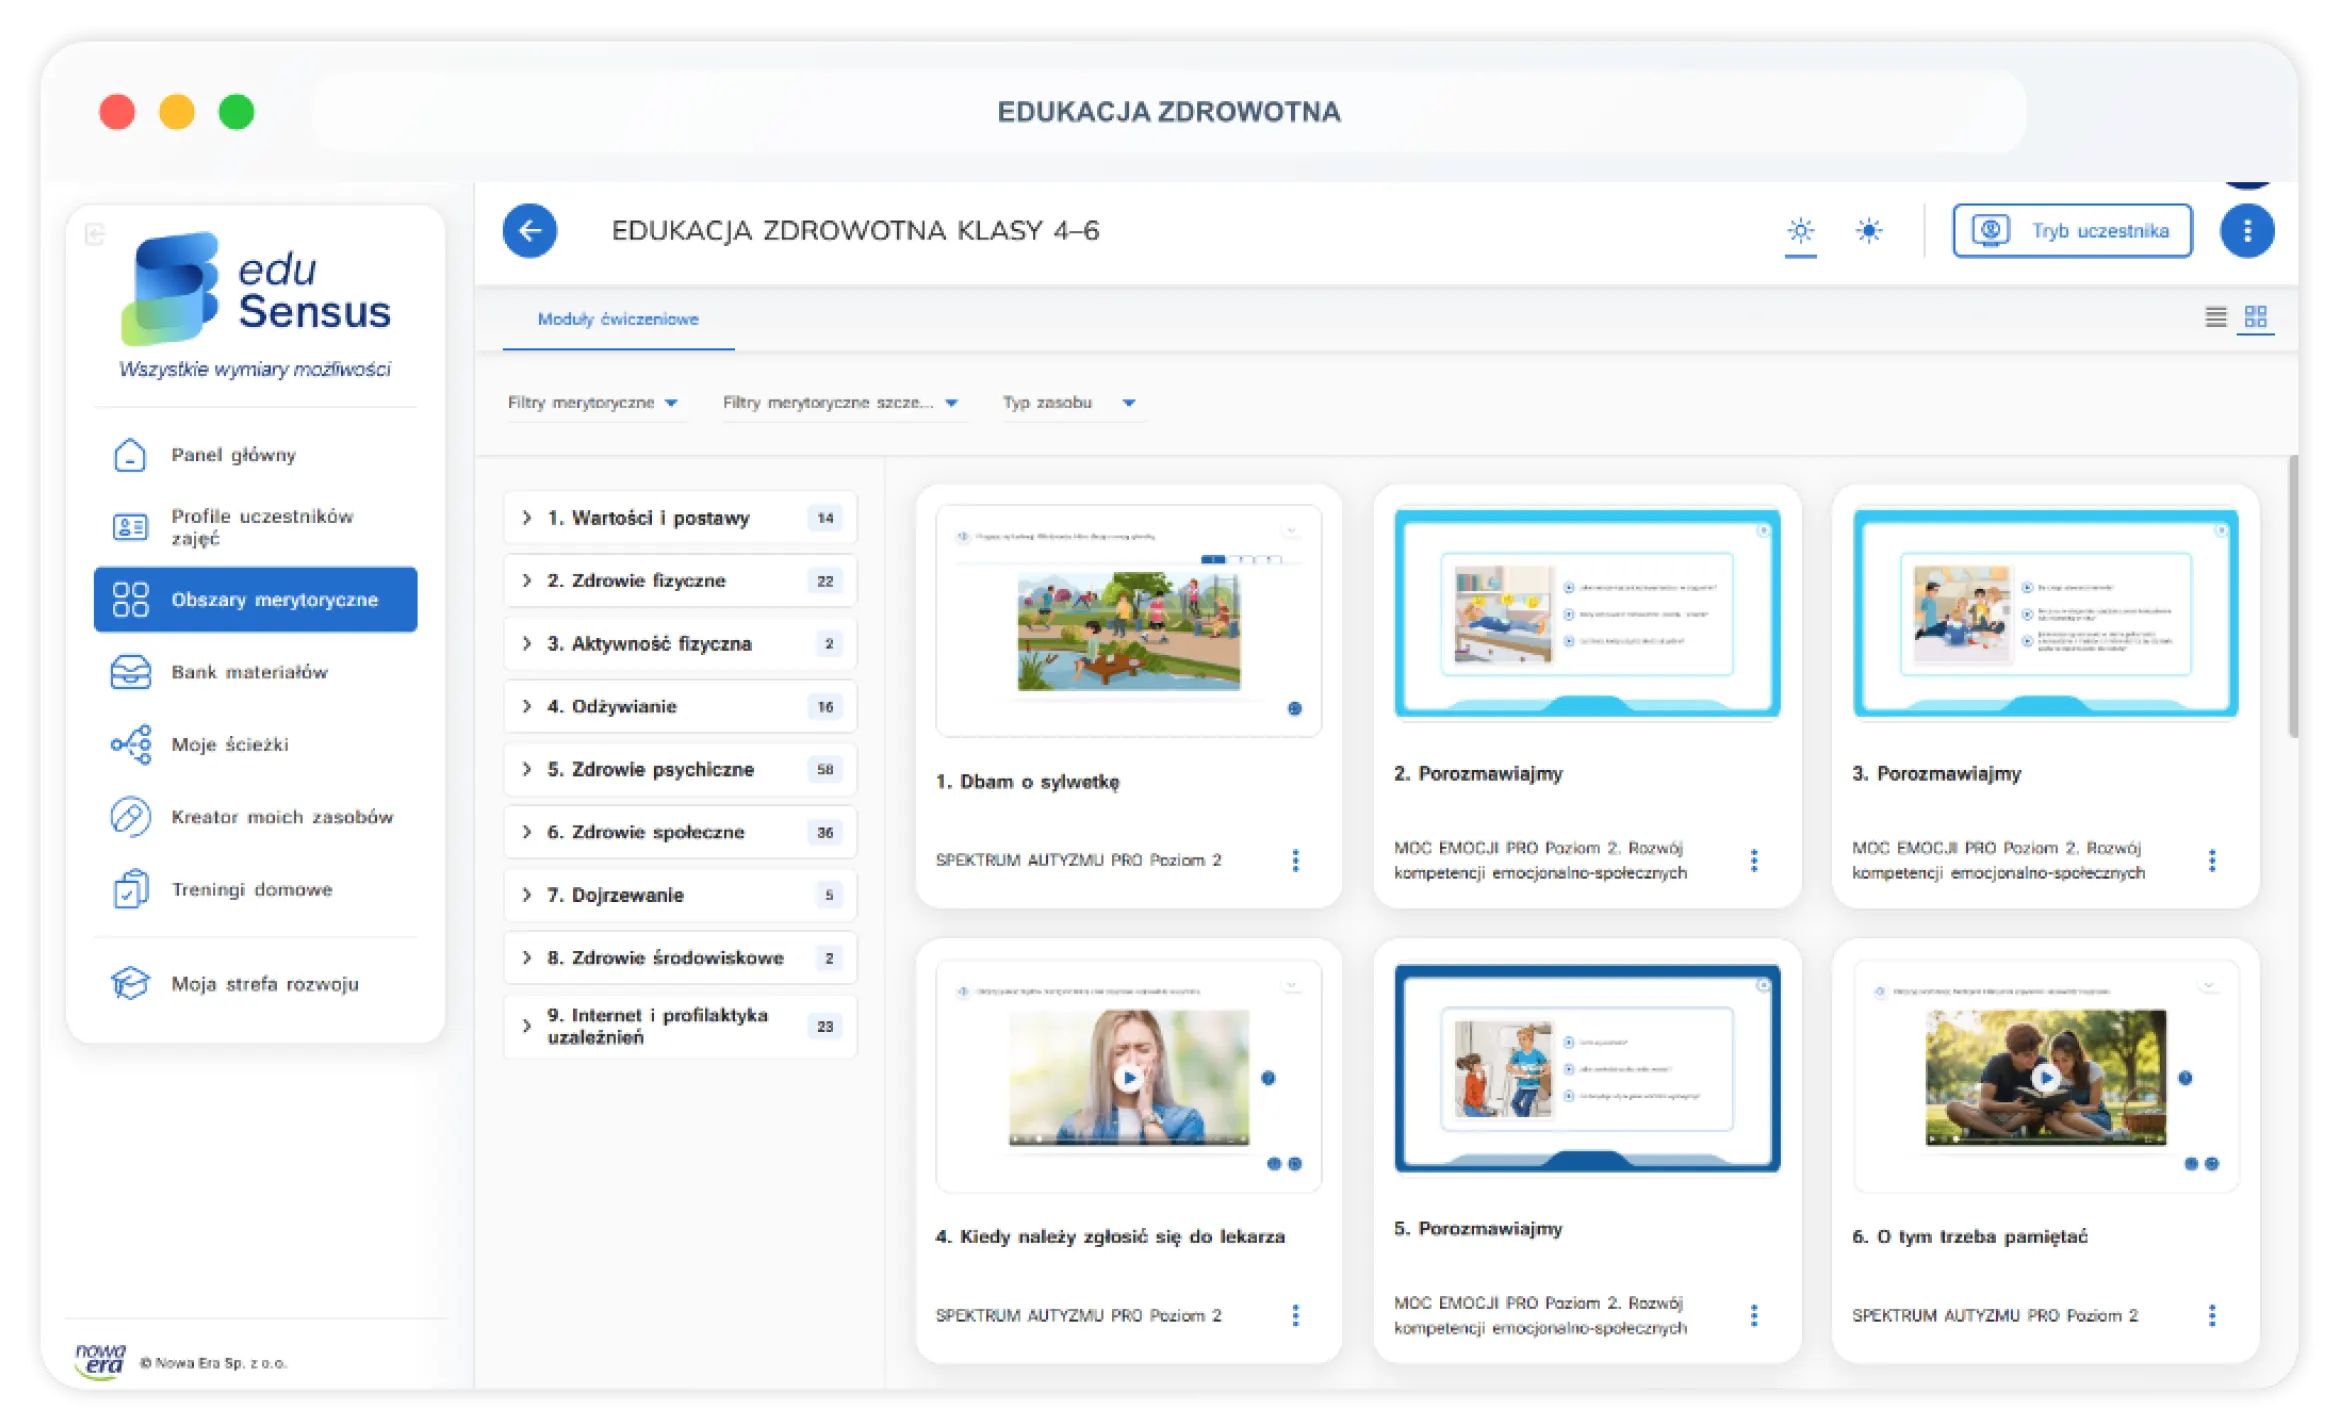Click the Treningi domowe clipboard icon

click(131, 889)
